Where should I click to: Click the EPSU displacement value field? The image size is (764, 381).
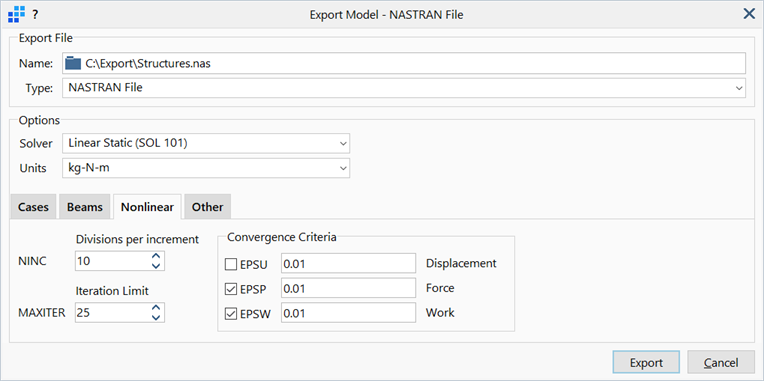[348, 265]
